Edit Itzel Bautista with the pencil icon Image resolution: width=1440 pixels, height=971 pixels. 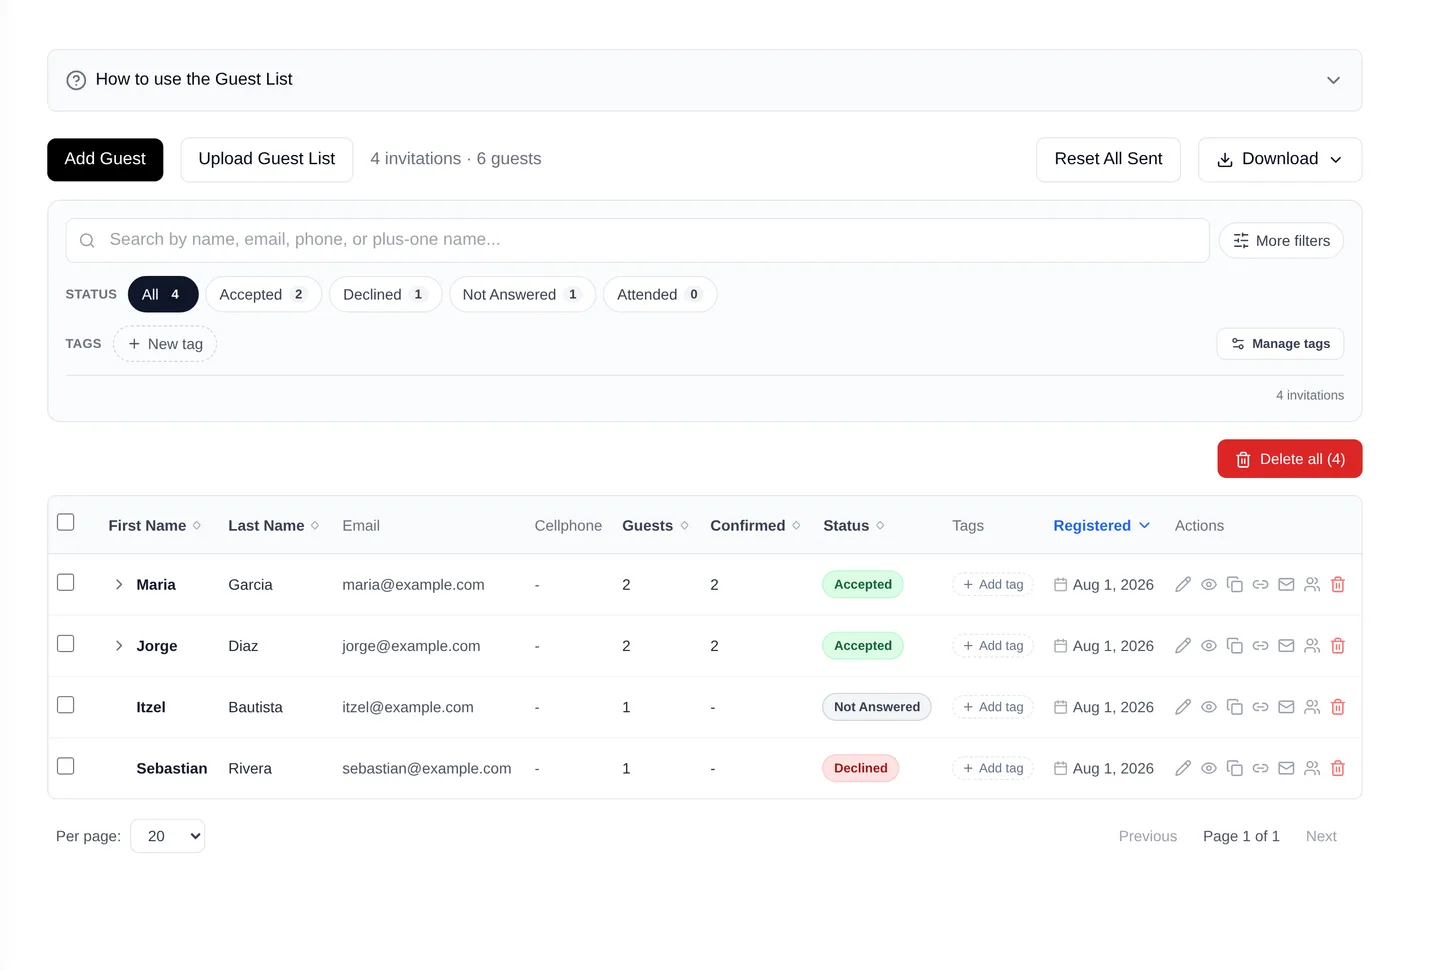click(x=1183, y=707)
